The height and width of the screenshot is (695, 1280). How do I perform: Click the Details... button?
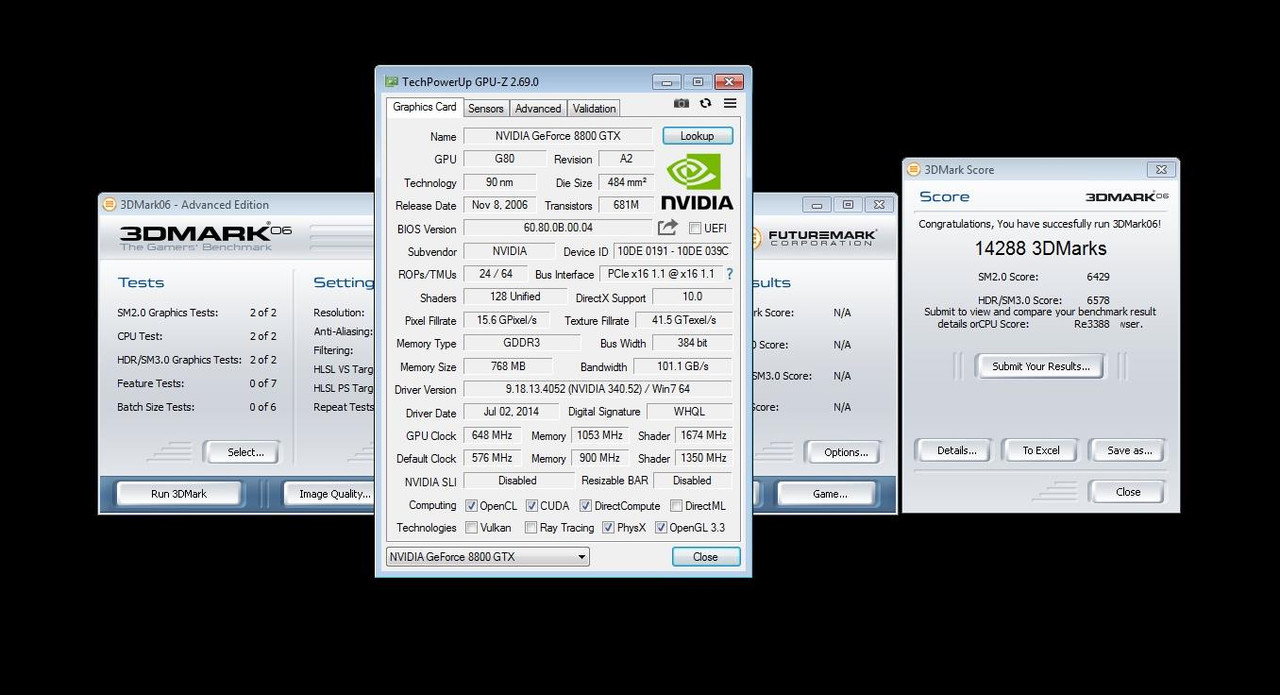[x=956, y=450]
